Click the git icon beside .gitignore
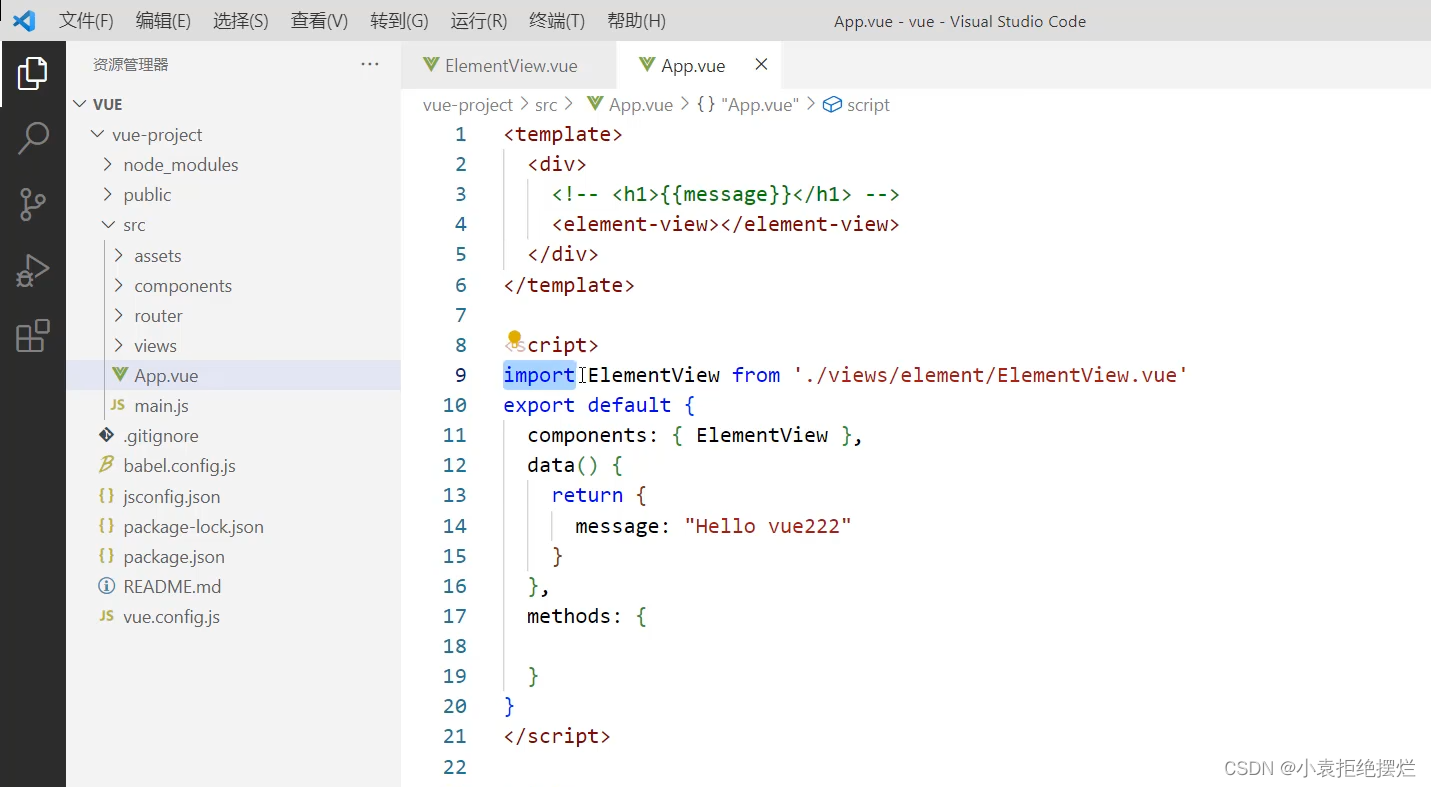The width and height of the screenshot is (1431, 787). pyautogui.click(x=106, y=435)
